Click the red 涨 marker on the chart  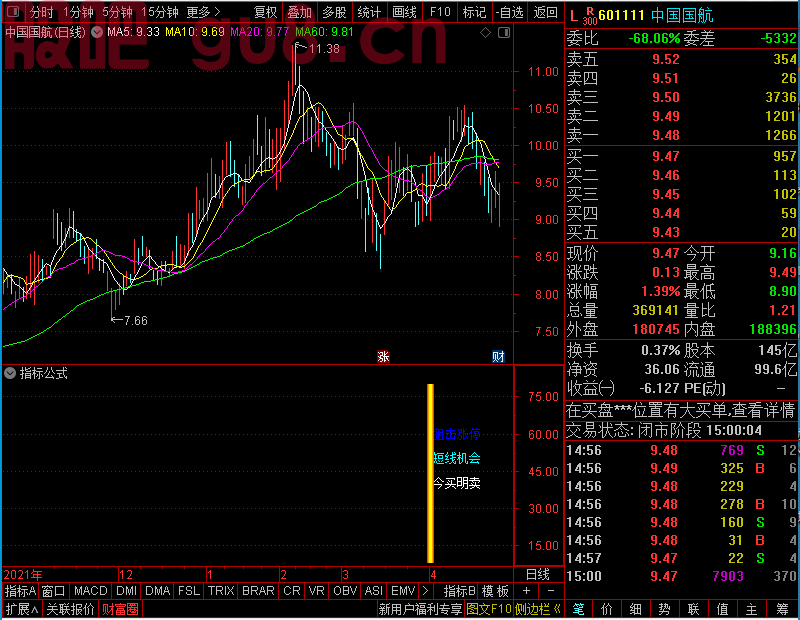(383, 356)
